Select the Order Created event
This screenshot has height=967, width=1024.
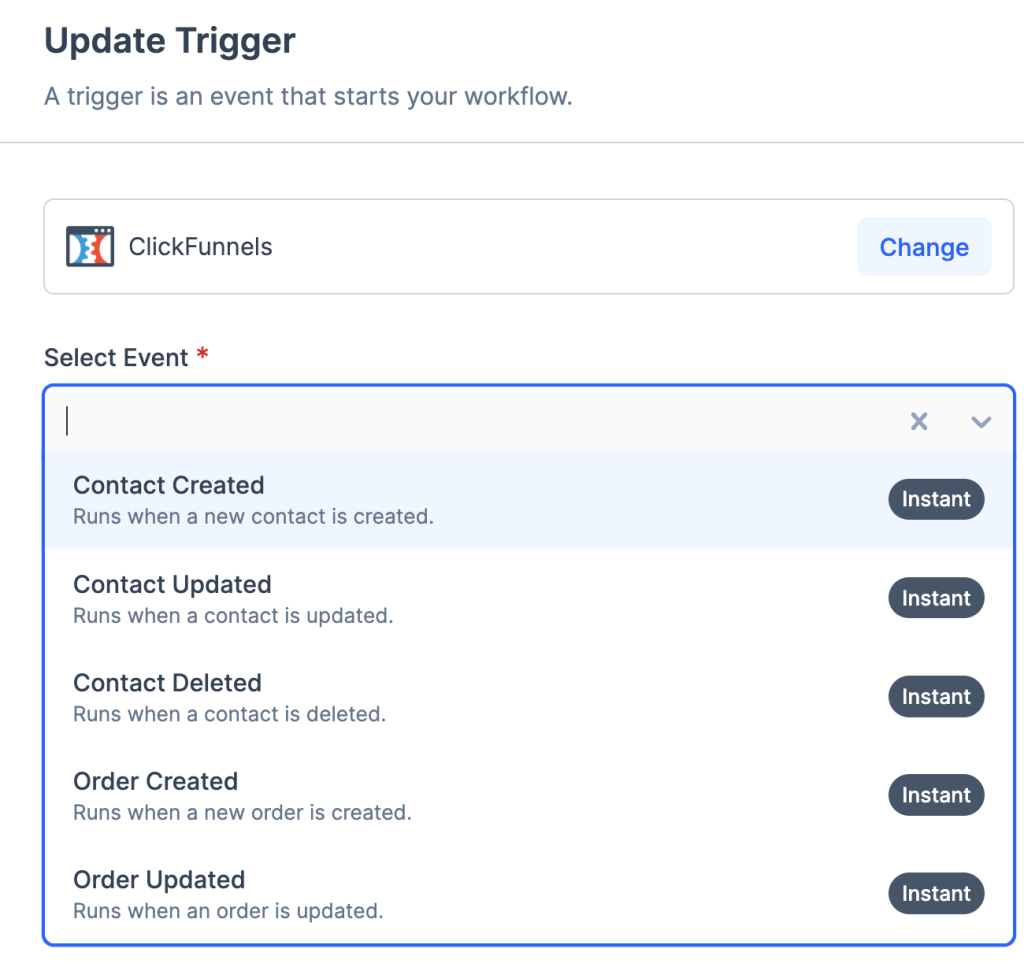pos(155,782)
